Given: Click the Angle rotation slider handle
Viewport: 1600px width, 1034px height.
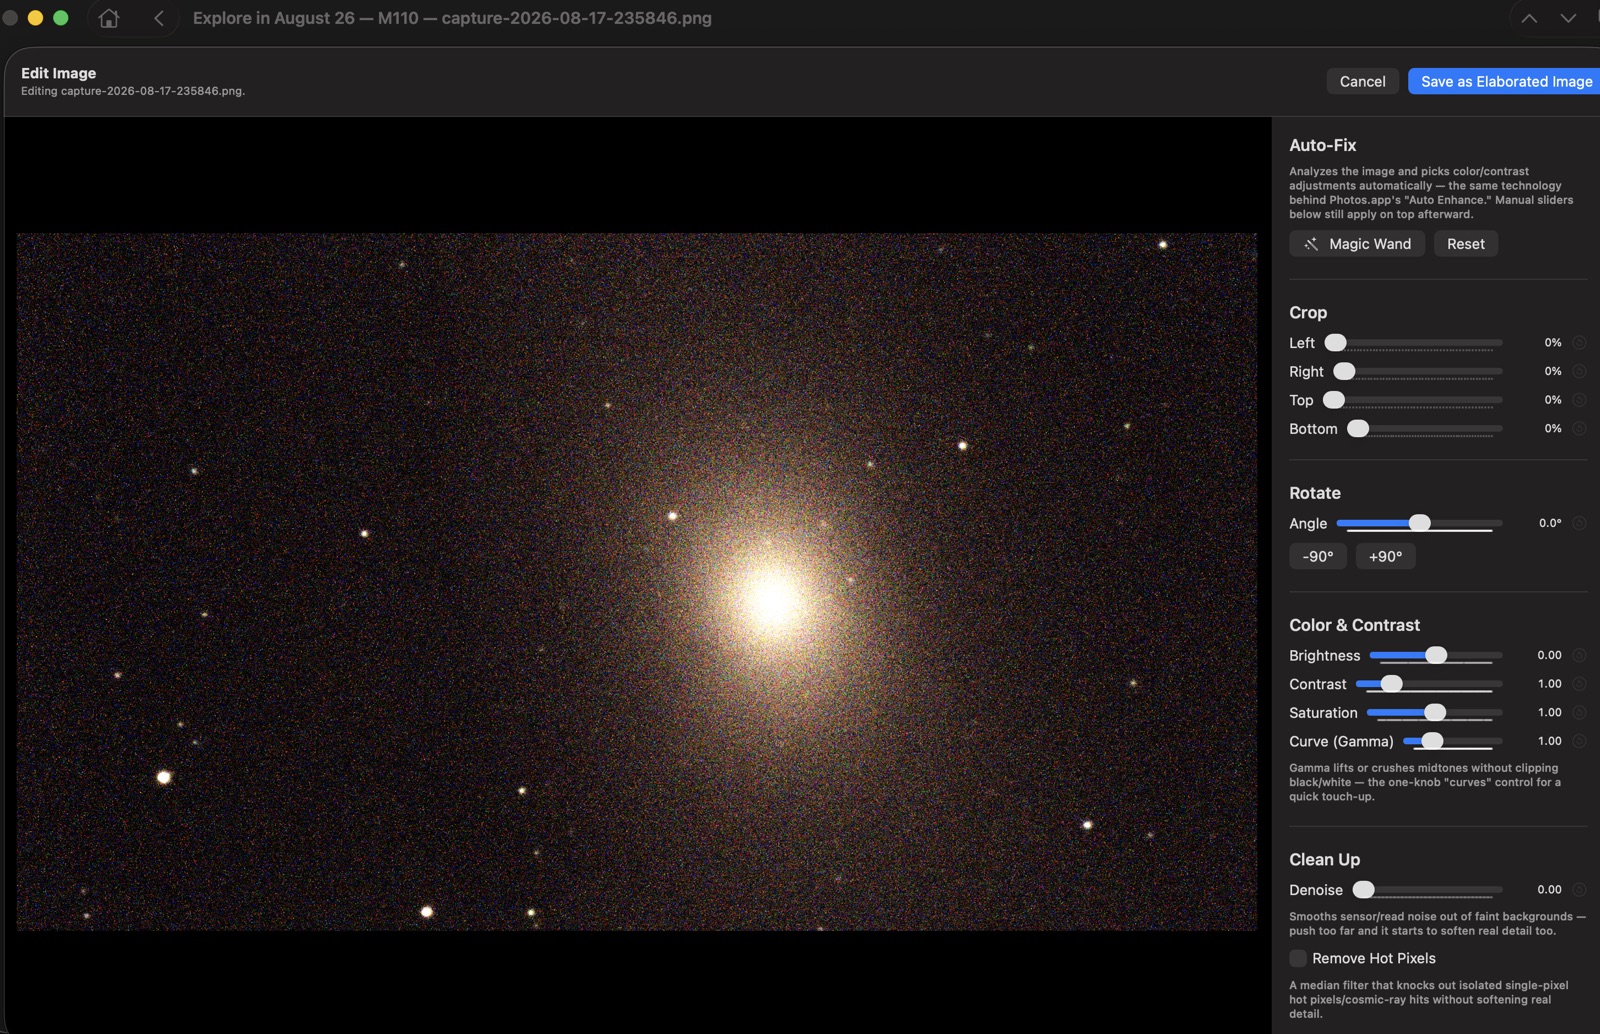Looking at the screenshot, I should point(1419,523).
